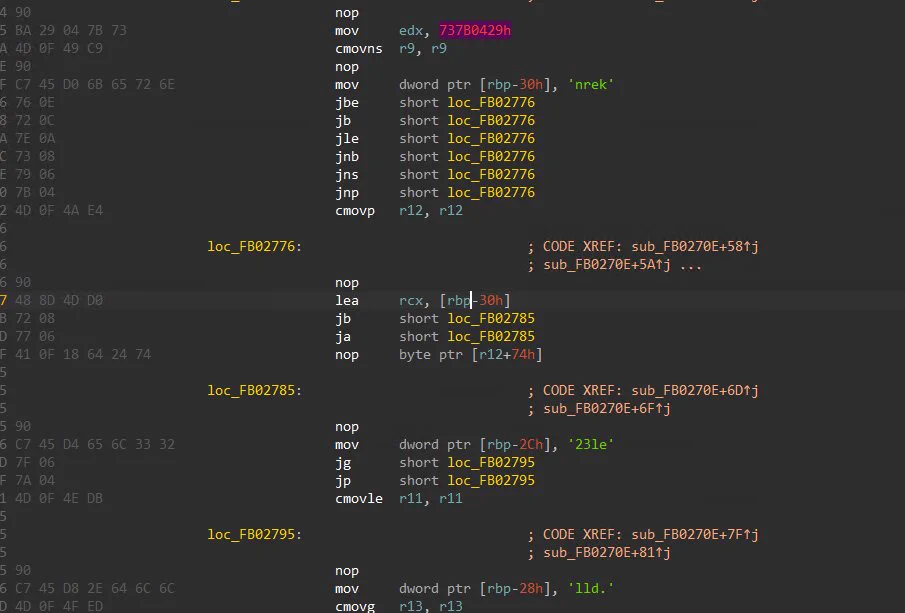Click the jbe mnemonic
The width and height of the screenshot is (905, 613).
coord(346,103)
